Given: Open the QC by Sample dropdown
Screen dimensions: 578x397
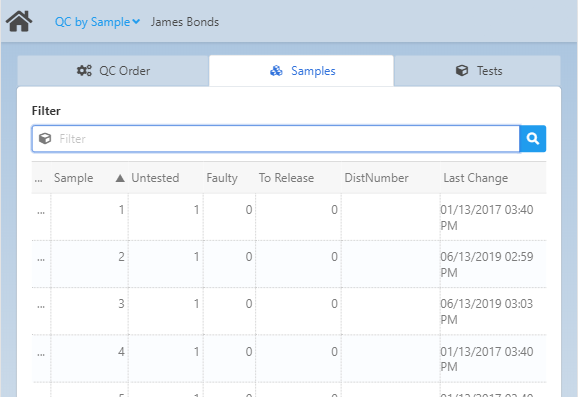Looking at the screenshot, I should 97,22.
